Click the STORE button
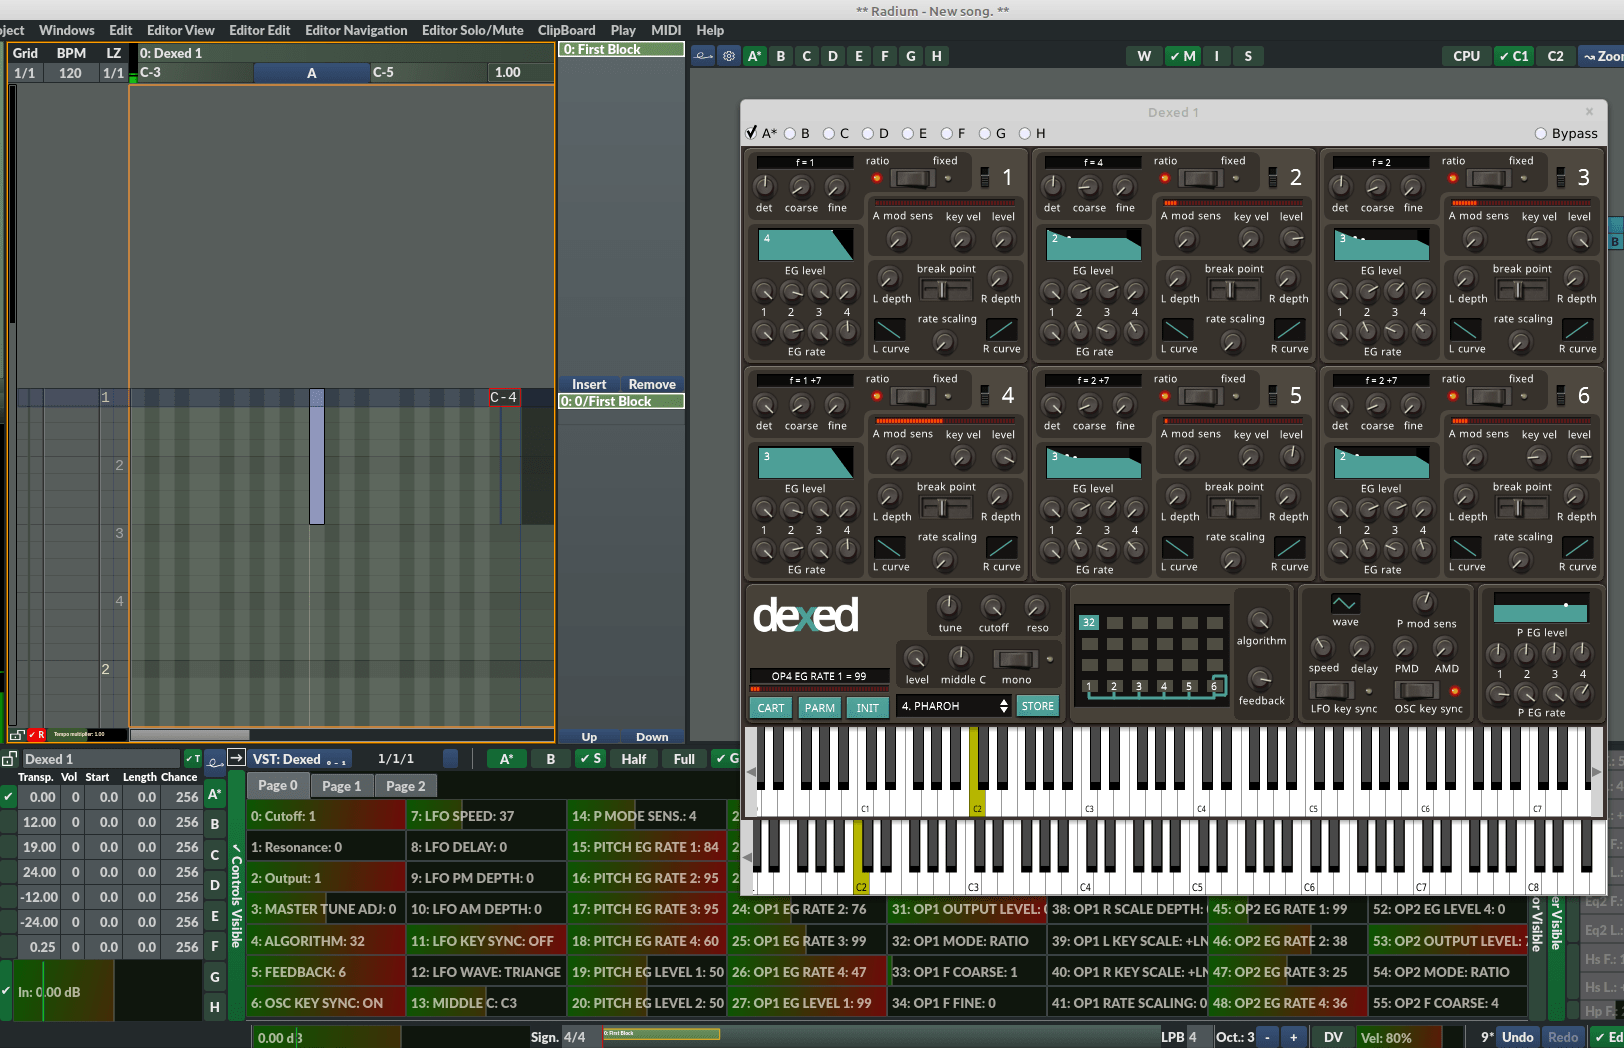Image resolution: width=1624 pixels, height=1048 pixels. [x=1037, y=706]
